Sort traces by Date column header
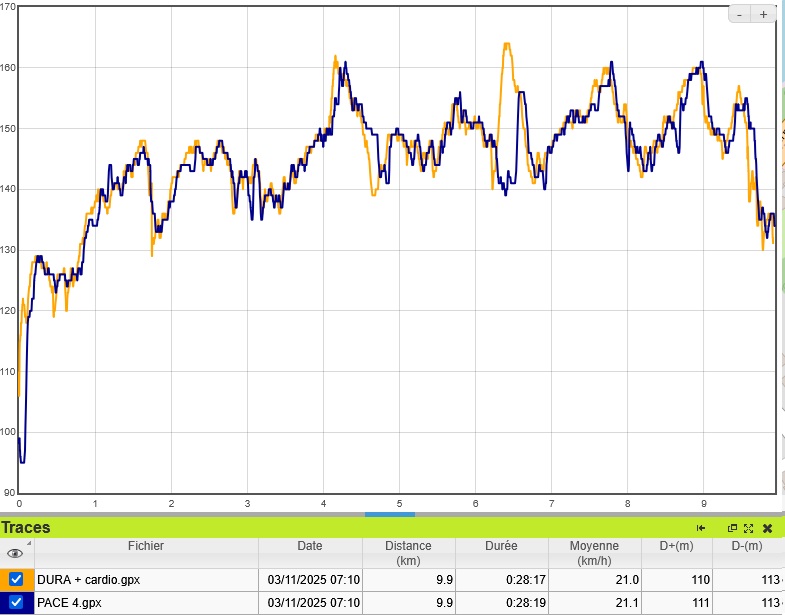 pos(309,546)
